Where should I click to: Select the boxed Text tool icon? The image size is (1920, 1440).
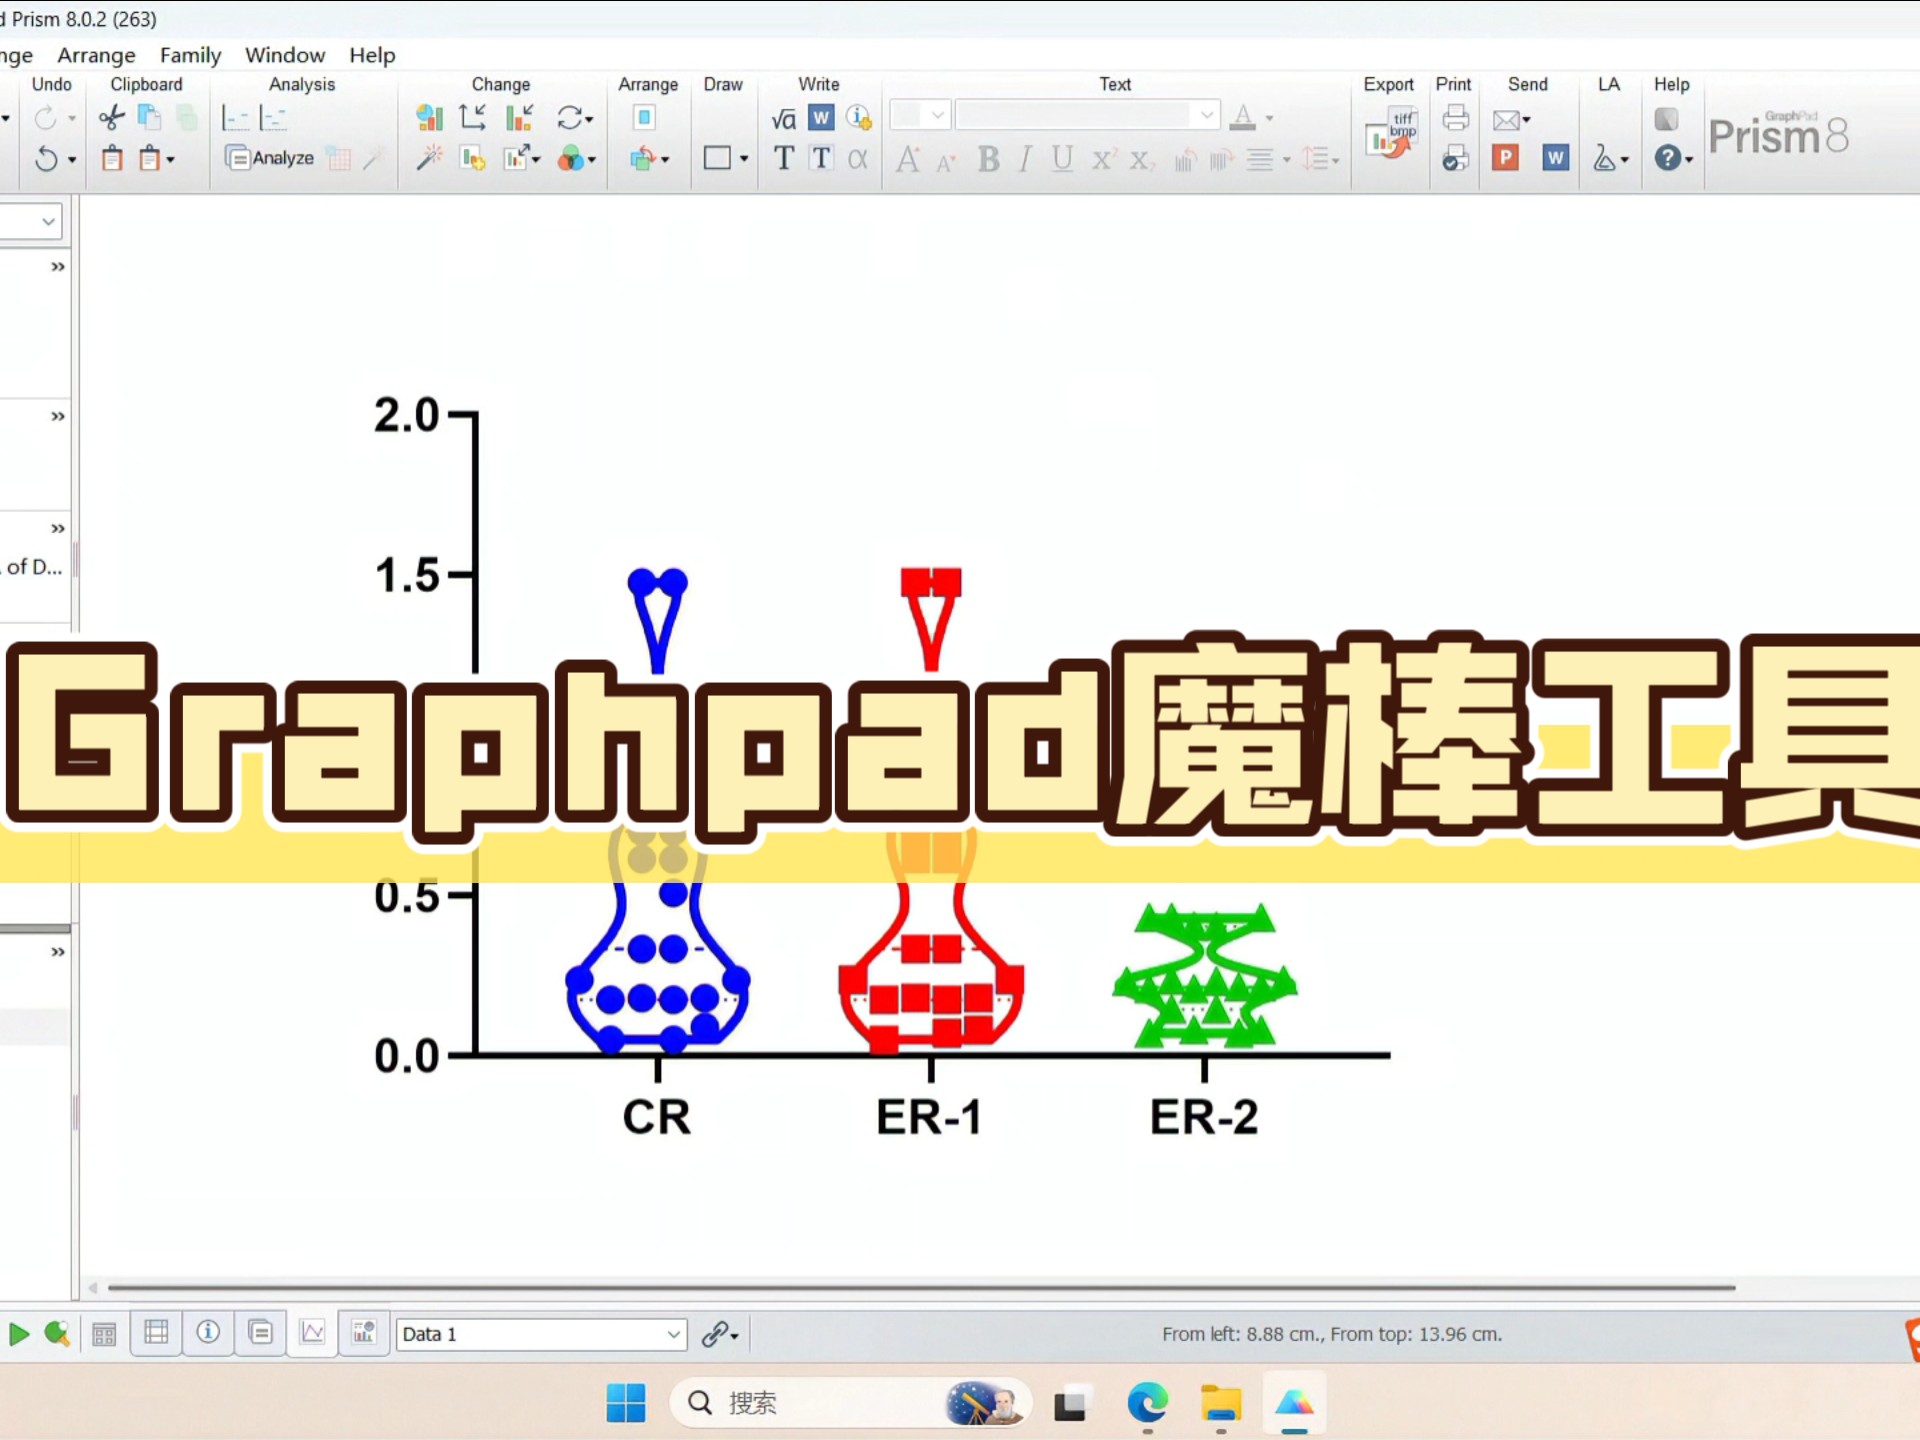point(821,158)
